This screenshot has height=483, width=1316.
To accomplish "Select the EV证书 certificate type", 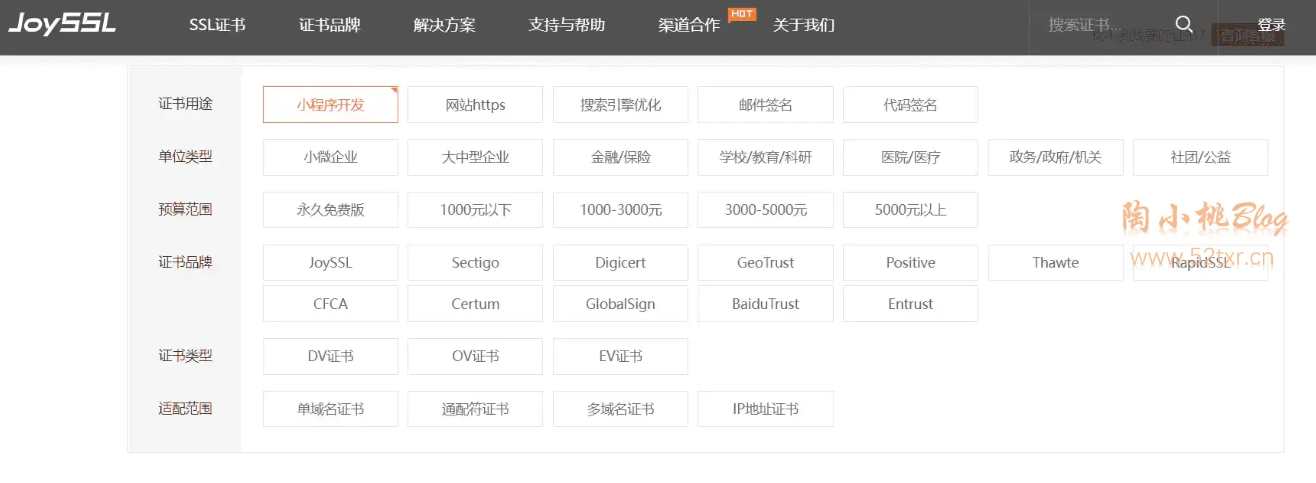I will point(620,356).
